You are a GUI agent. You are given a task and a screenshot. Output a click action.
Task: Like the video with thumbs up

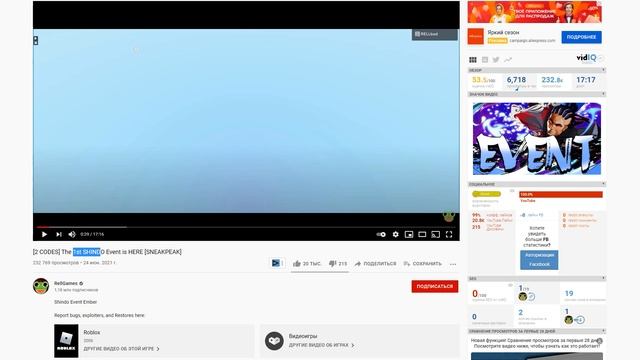coord(307,264)
